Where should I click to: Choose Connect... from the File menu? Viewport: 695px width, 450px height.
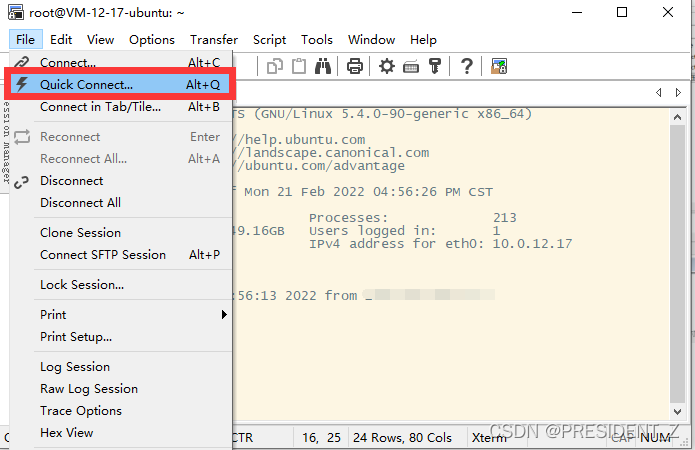pyautogui.click(x=121, y=63)
